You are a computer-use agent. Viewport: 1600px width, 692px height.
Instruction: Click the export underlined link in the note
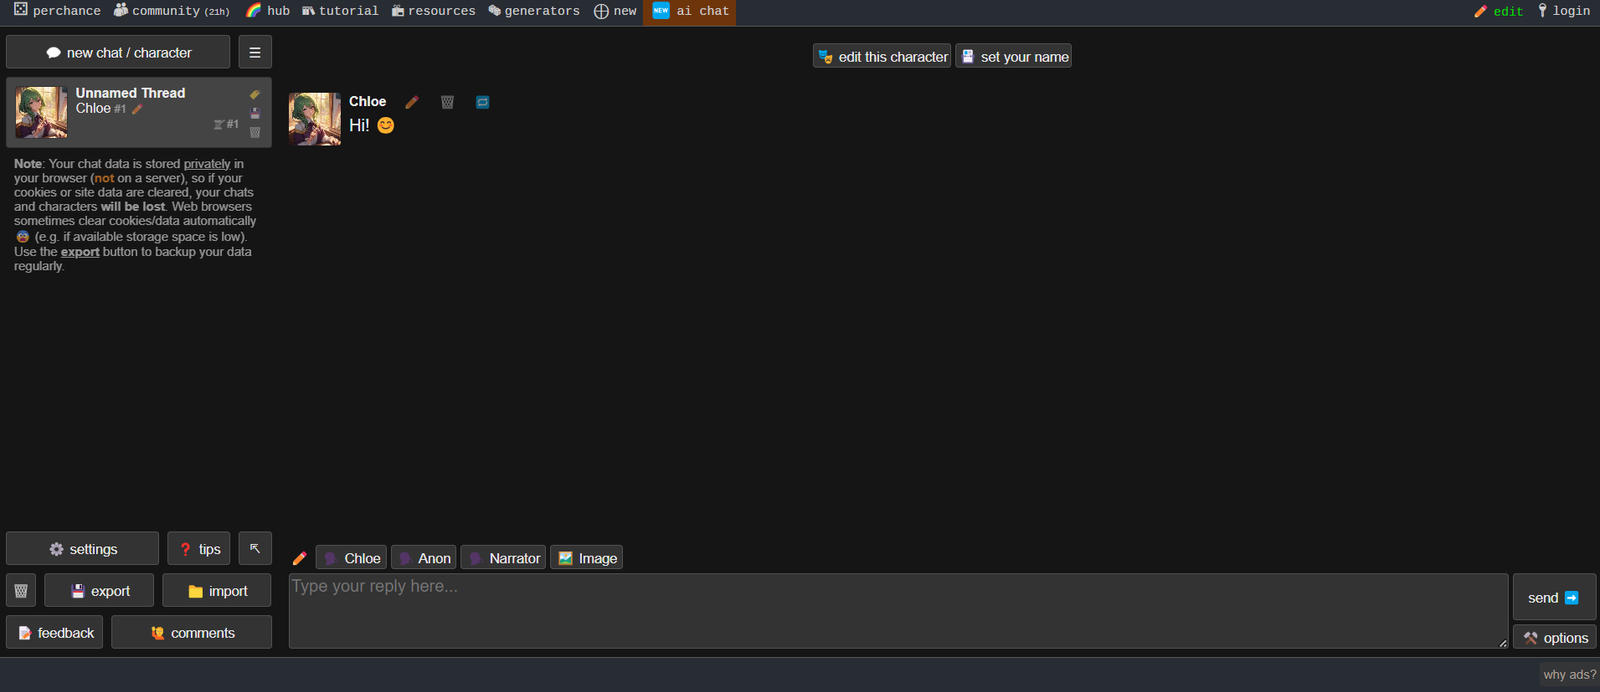(80, 252)
